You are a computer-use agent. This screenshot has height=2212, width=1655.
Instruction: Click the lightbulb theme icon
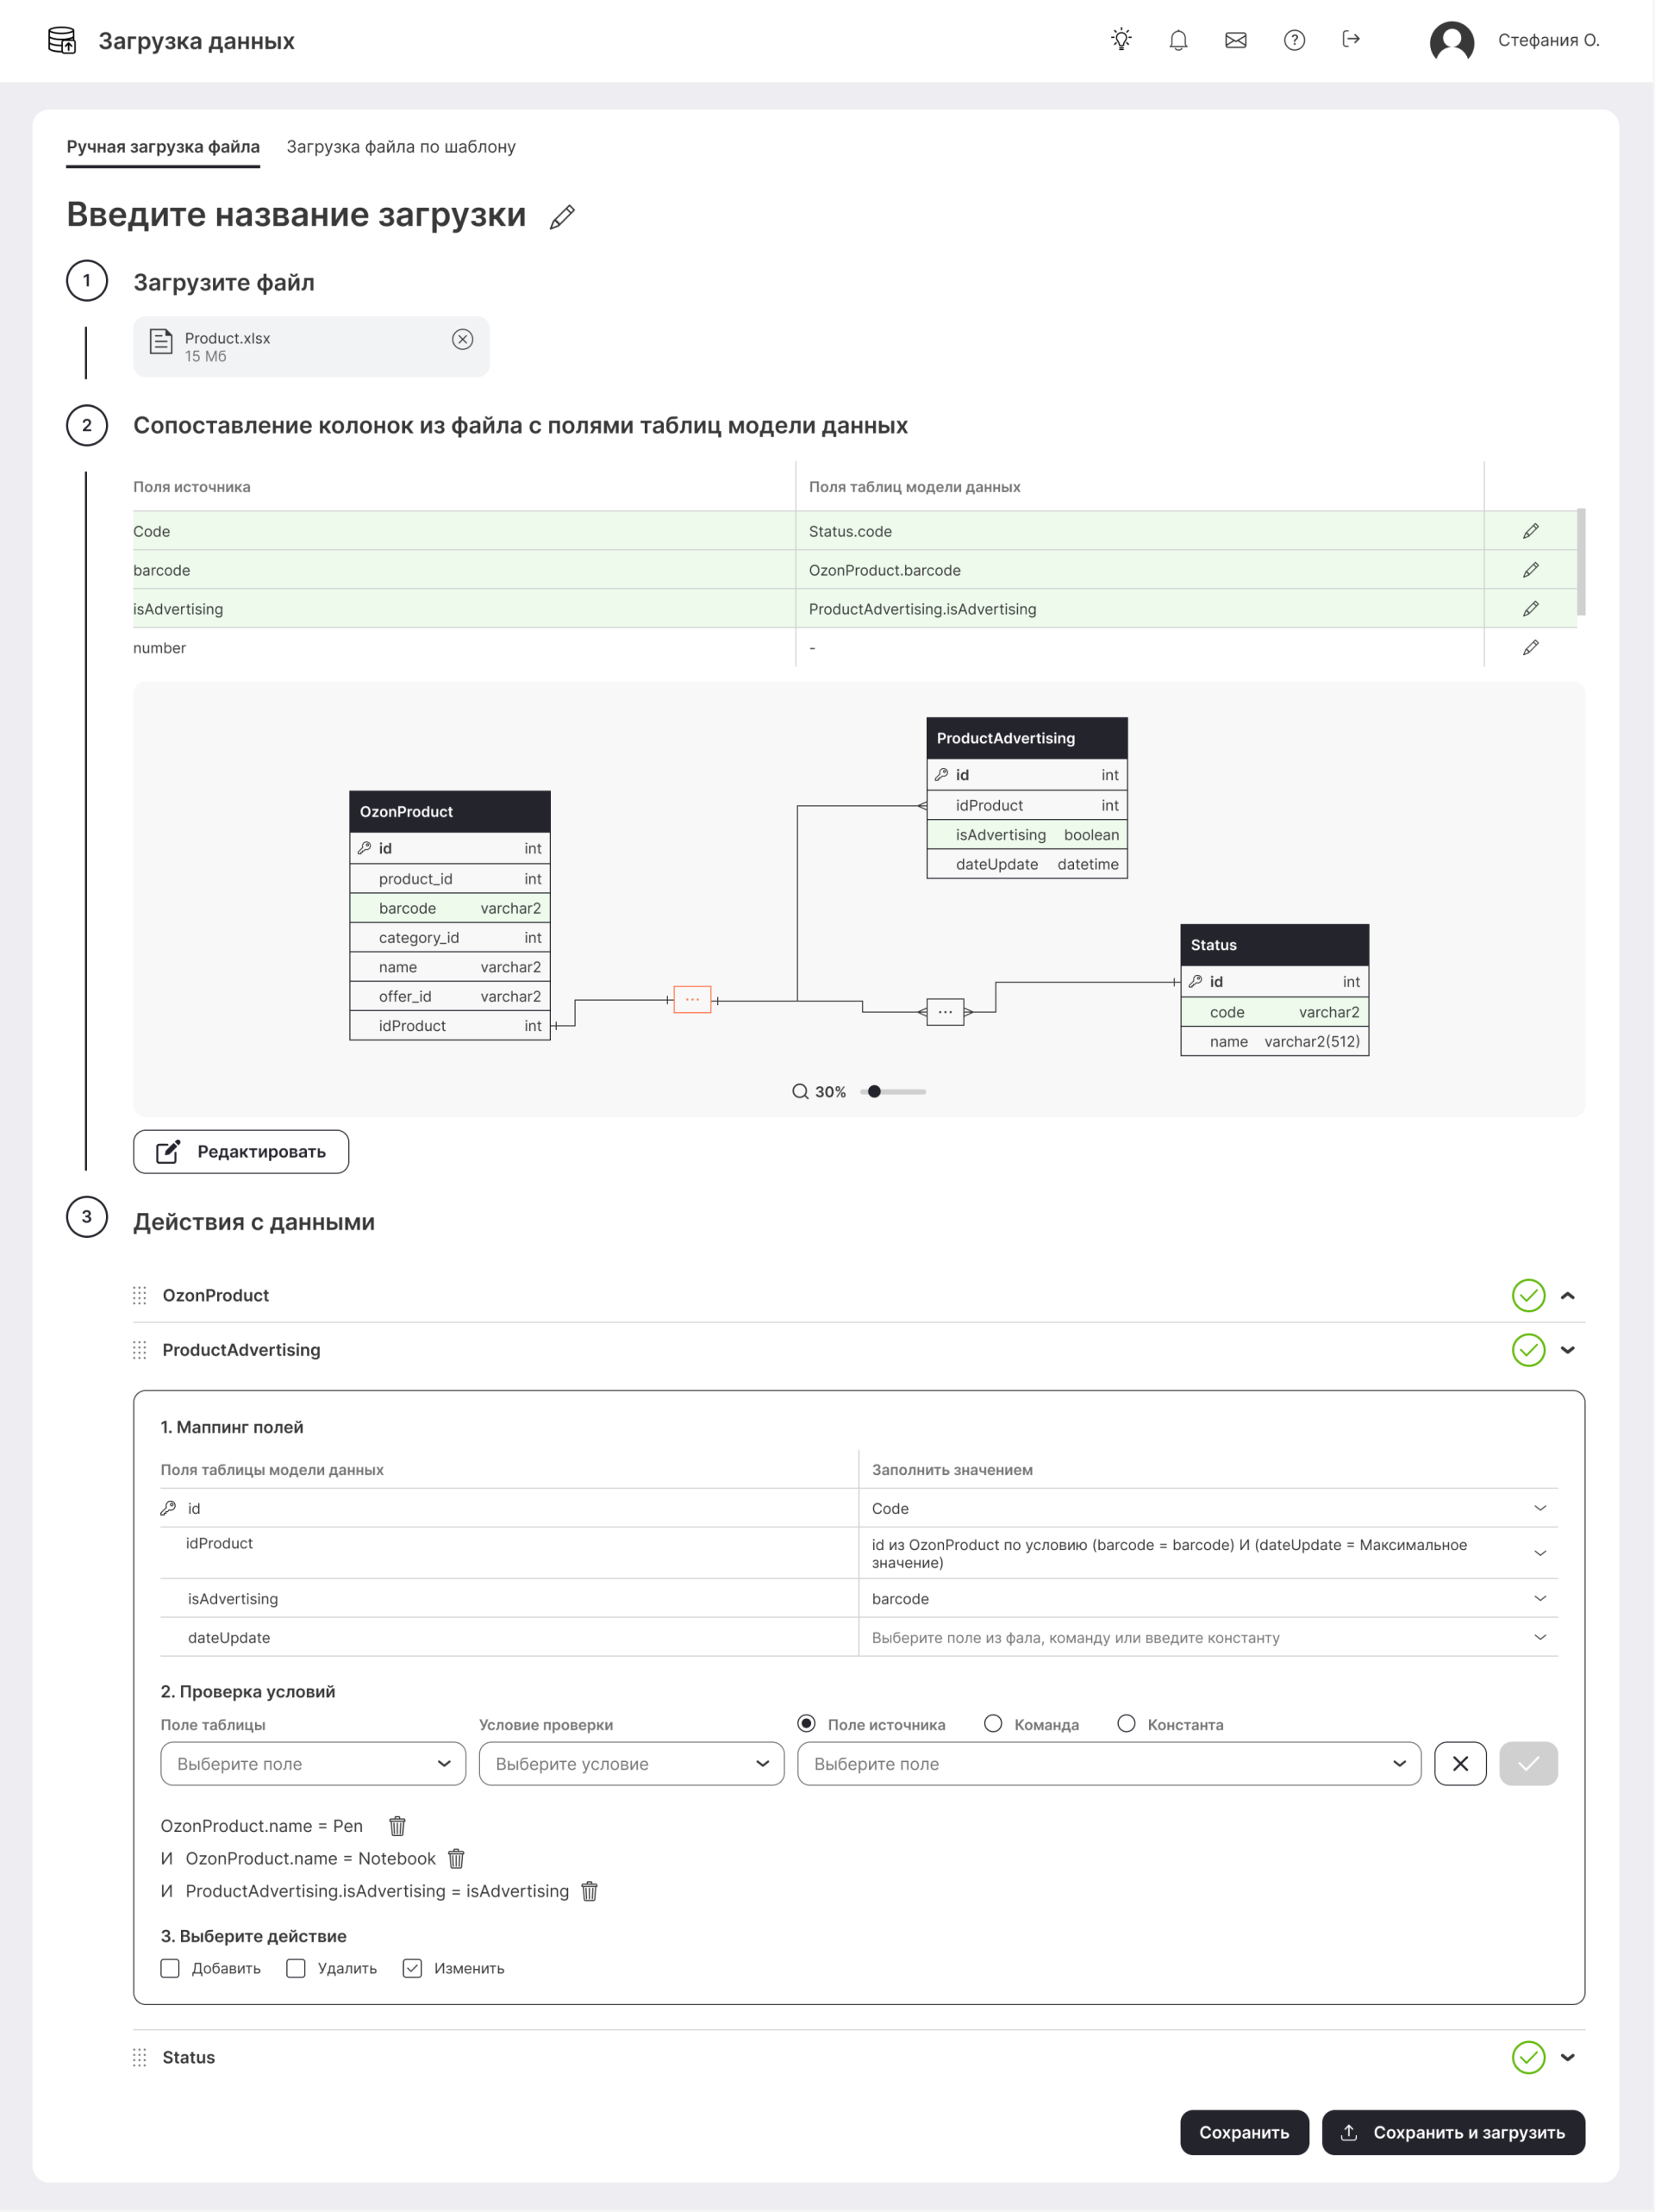click(x=1121, y=40)
